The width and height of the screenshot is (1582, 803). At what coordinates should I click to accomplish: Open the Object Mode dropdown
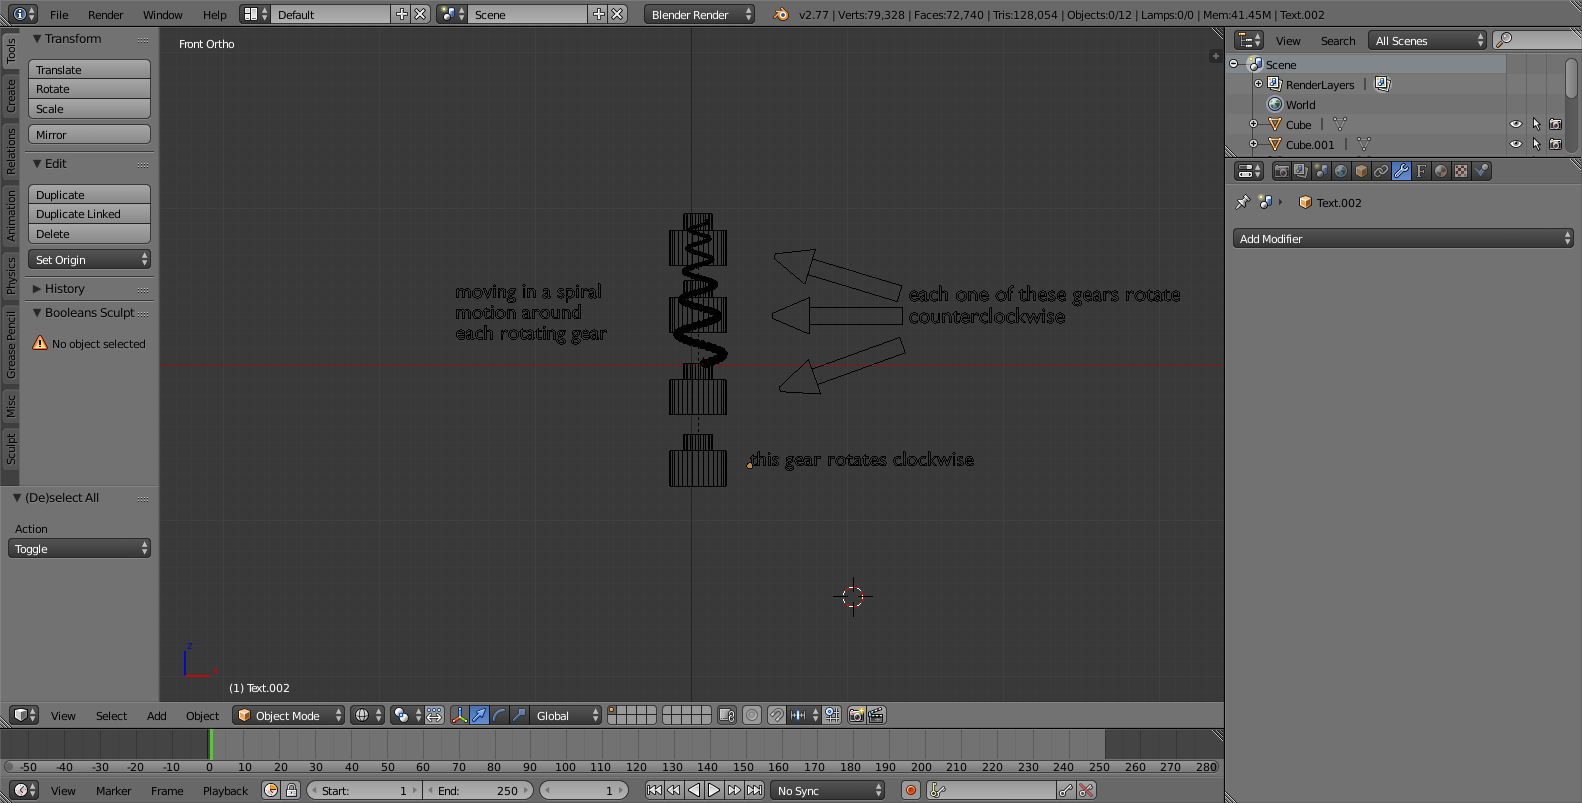tap(289, 715)
